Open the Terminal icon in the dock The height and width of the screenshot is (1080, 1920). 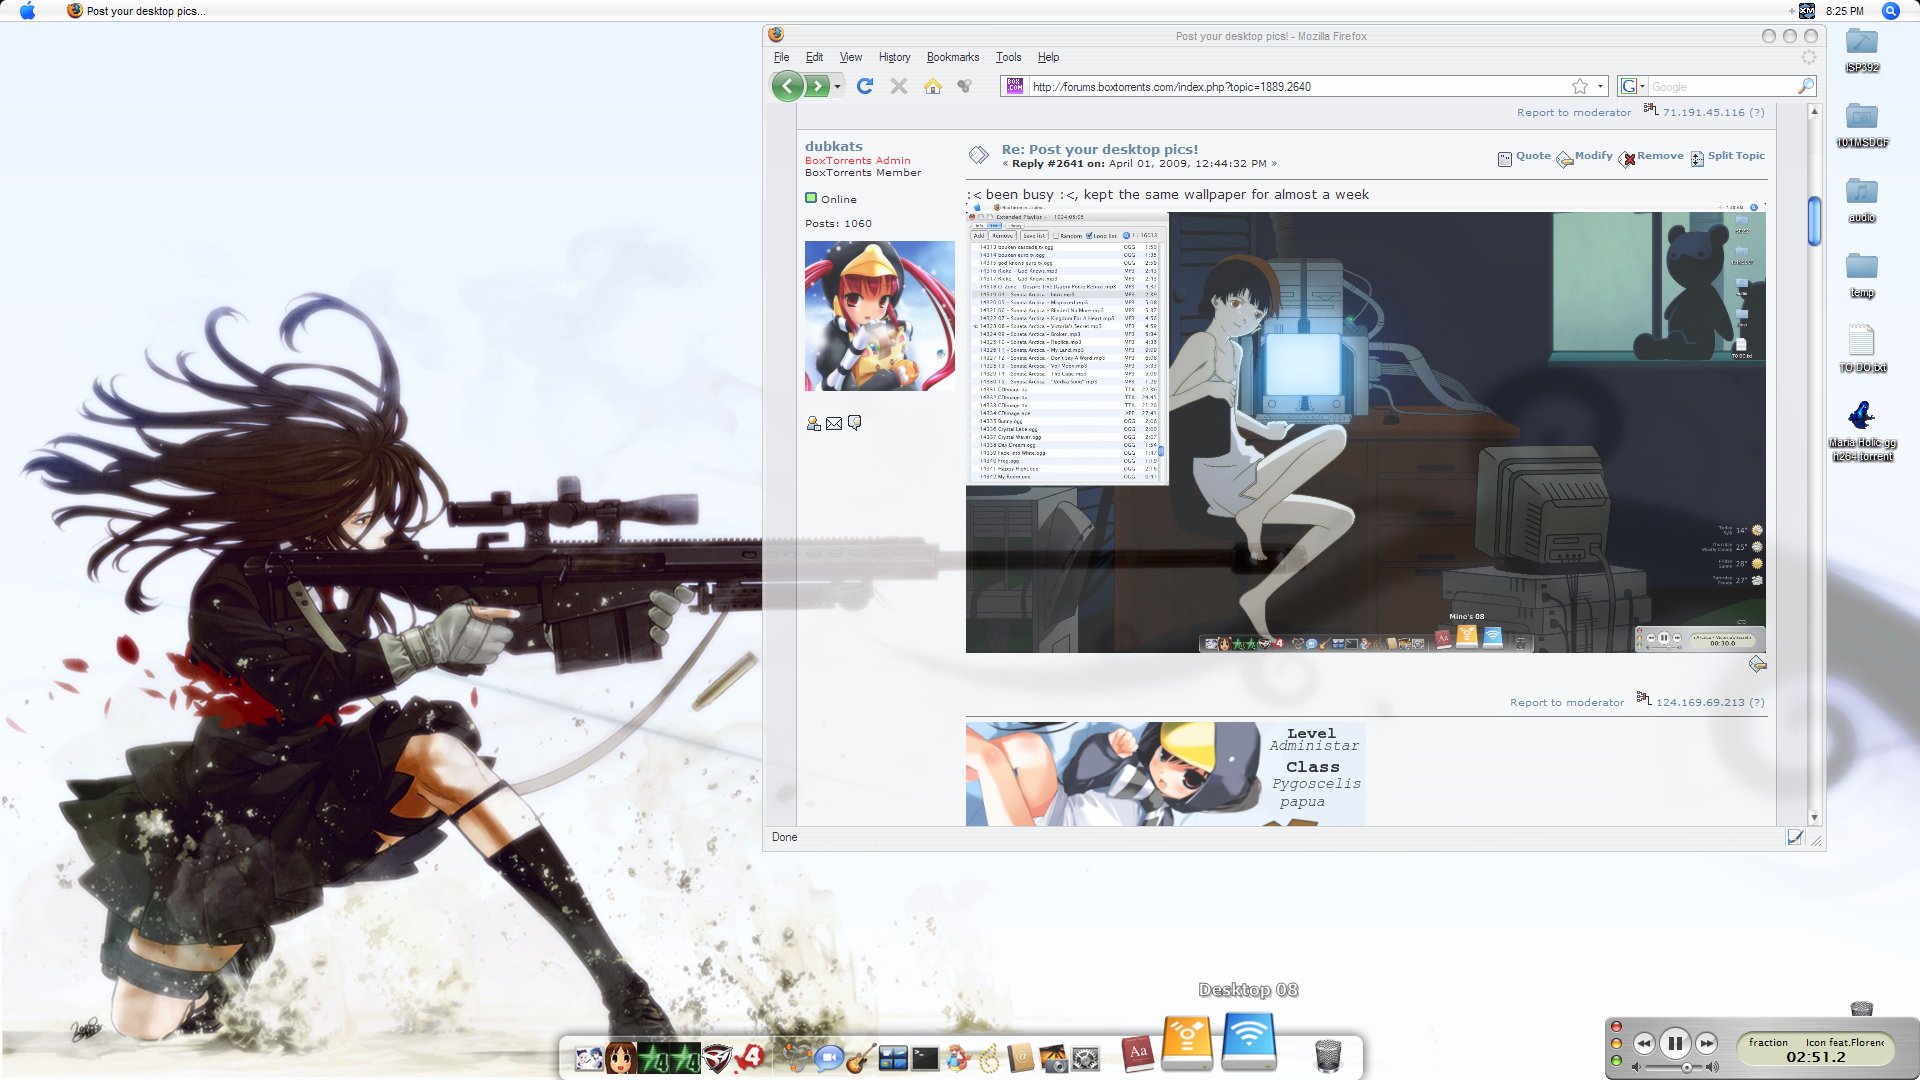pos(925,1058)
